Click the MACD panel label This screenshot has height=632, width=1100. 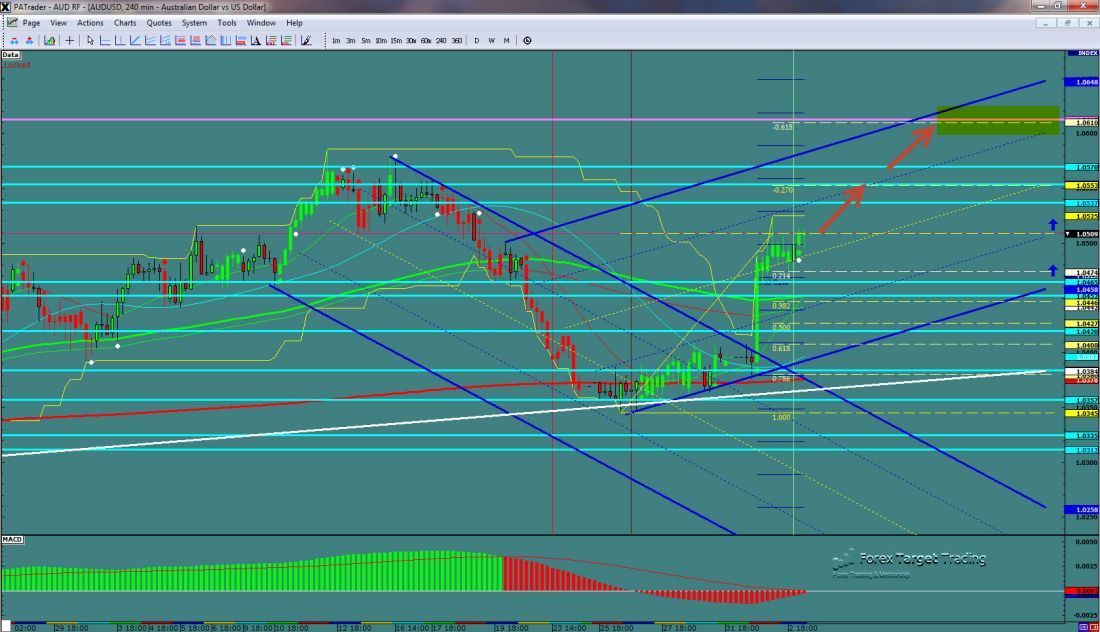[x=13, y=540]
